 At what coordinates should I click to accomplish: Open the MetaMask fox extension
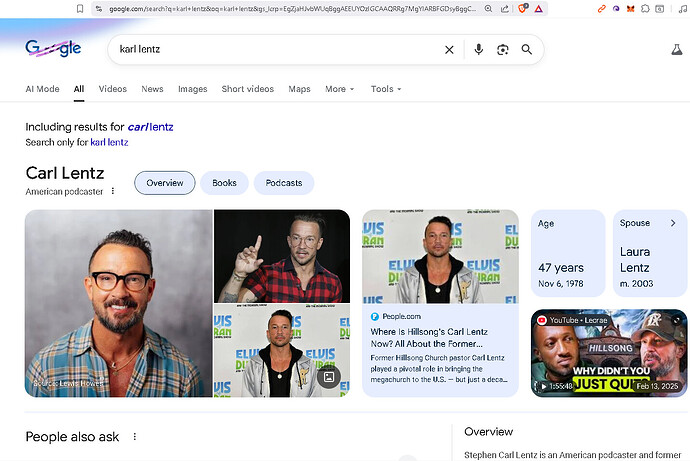point(631,8)
